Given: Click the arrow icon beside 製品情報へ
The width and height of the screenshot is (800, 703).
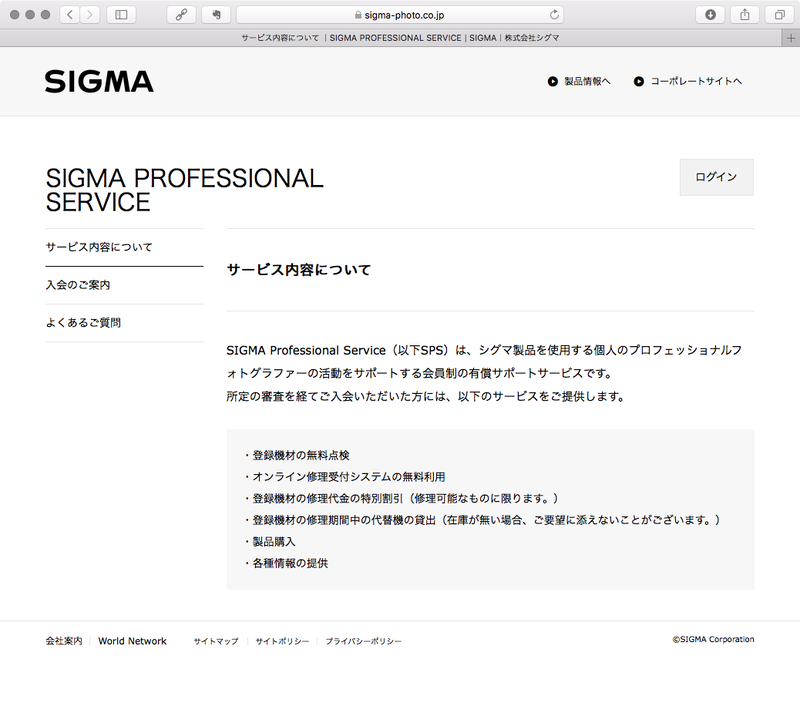Looking at the screenshot, I should tap(550, 81).
